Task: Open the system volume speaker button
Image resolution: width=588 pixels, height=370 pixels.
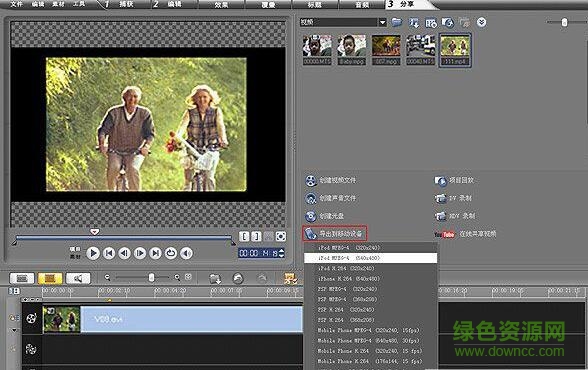Action: pyautogui.click(x=186, y=253)
